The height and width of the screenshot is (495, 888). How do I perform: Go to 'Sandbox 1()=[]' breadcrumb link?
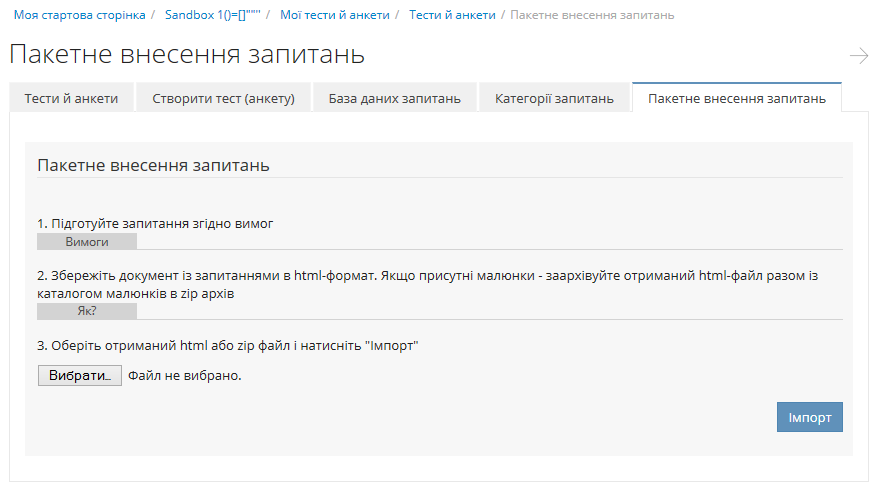point(212,15)
